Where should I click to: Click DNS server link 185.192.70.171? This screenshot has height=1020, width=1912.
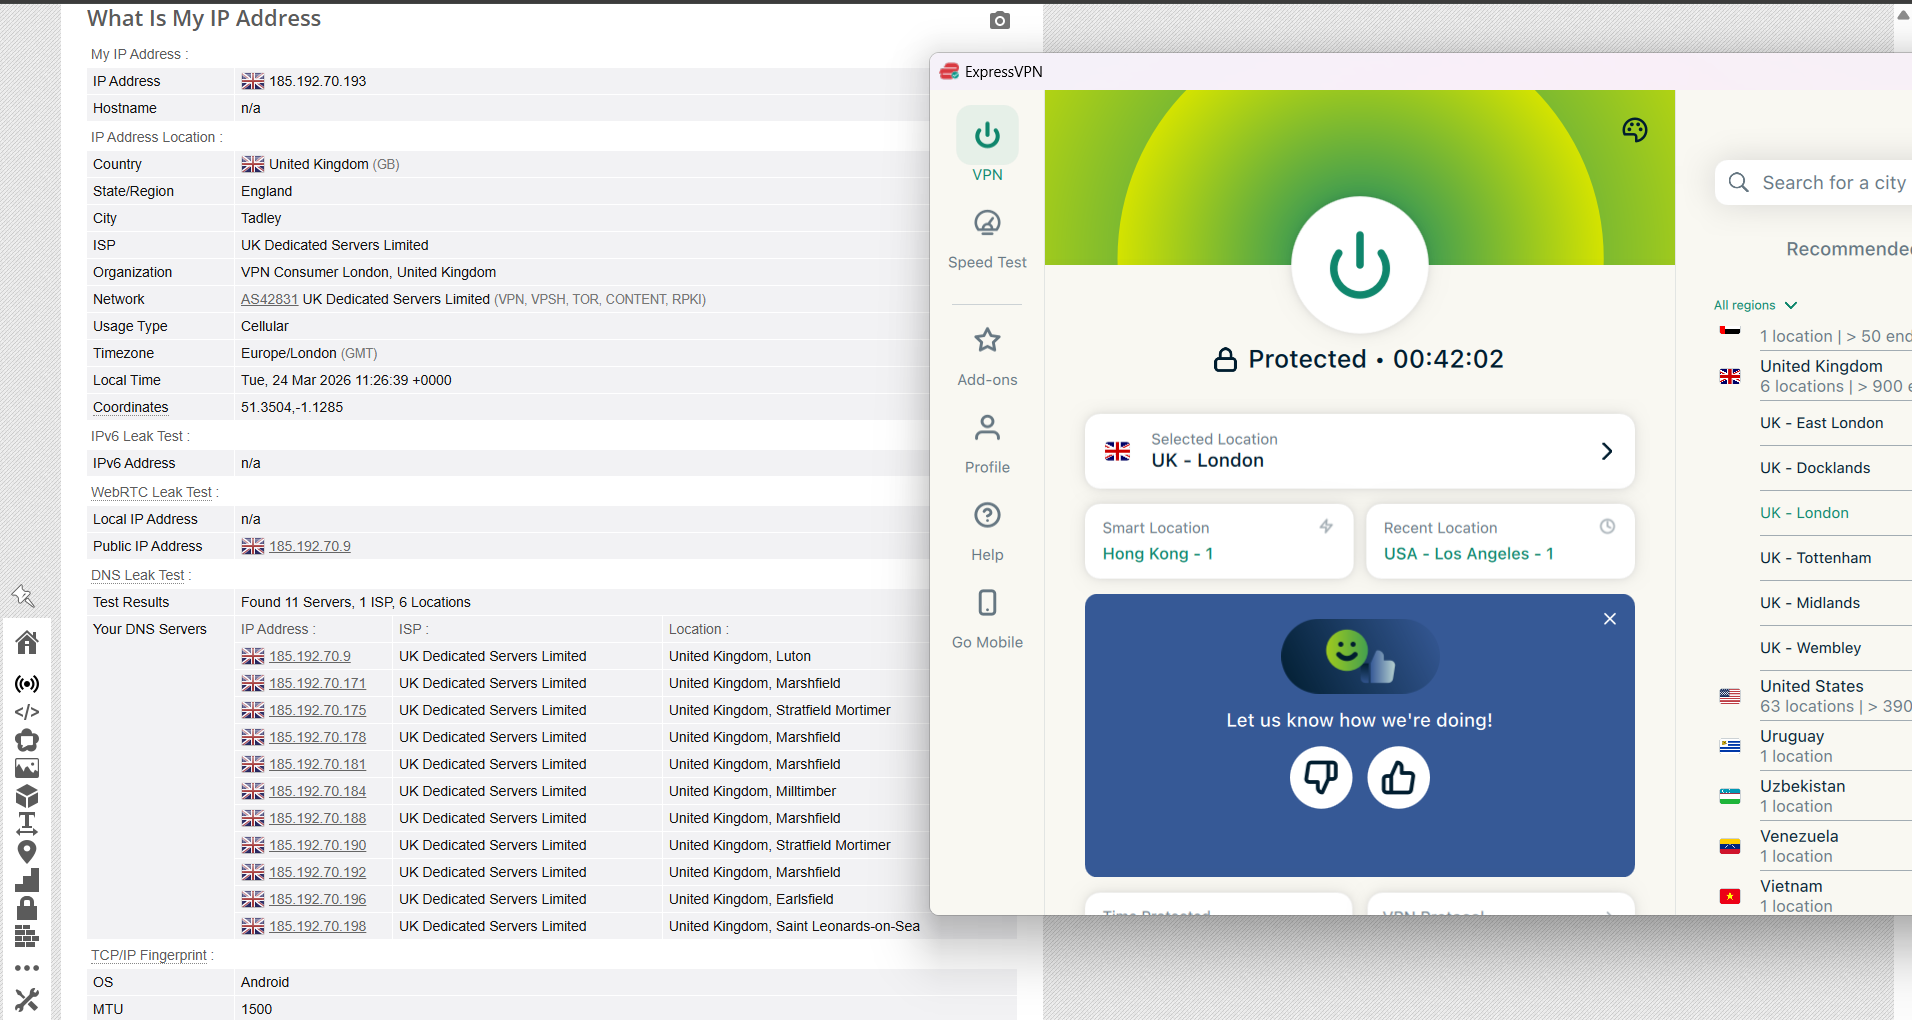point(317,682)
